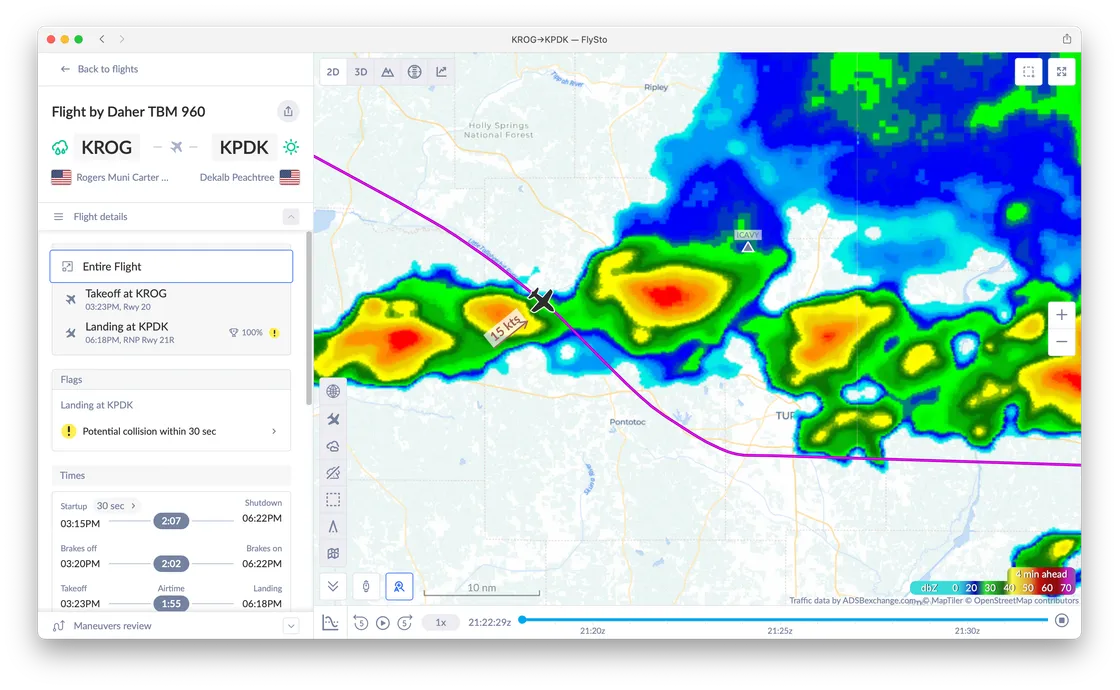Click the timeline at the 21:25z mark
Viewport: 1120px width, 690px height.
click(x=780, y=620)
